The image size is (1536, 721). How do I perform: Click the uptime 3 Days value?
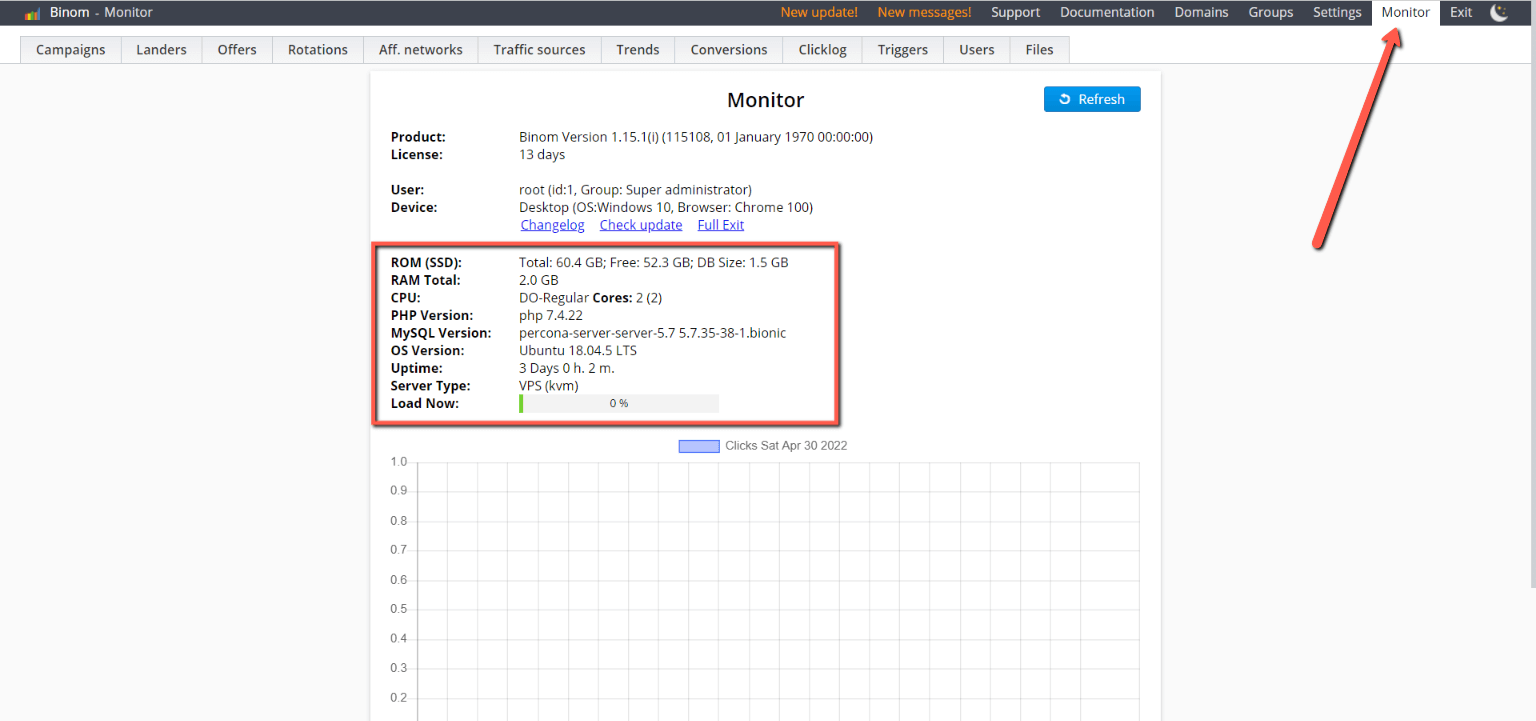coord(567,368)
